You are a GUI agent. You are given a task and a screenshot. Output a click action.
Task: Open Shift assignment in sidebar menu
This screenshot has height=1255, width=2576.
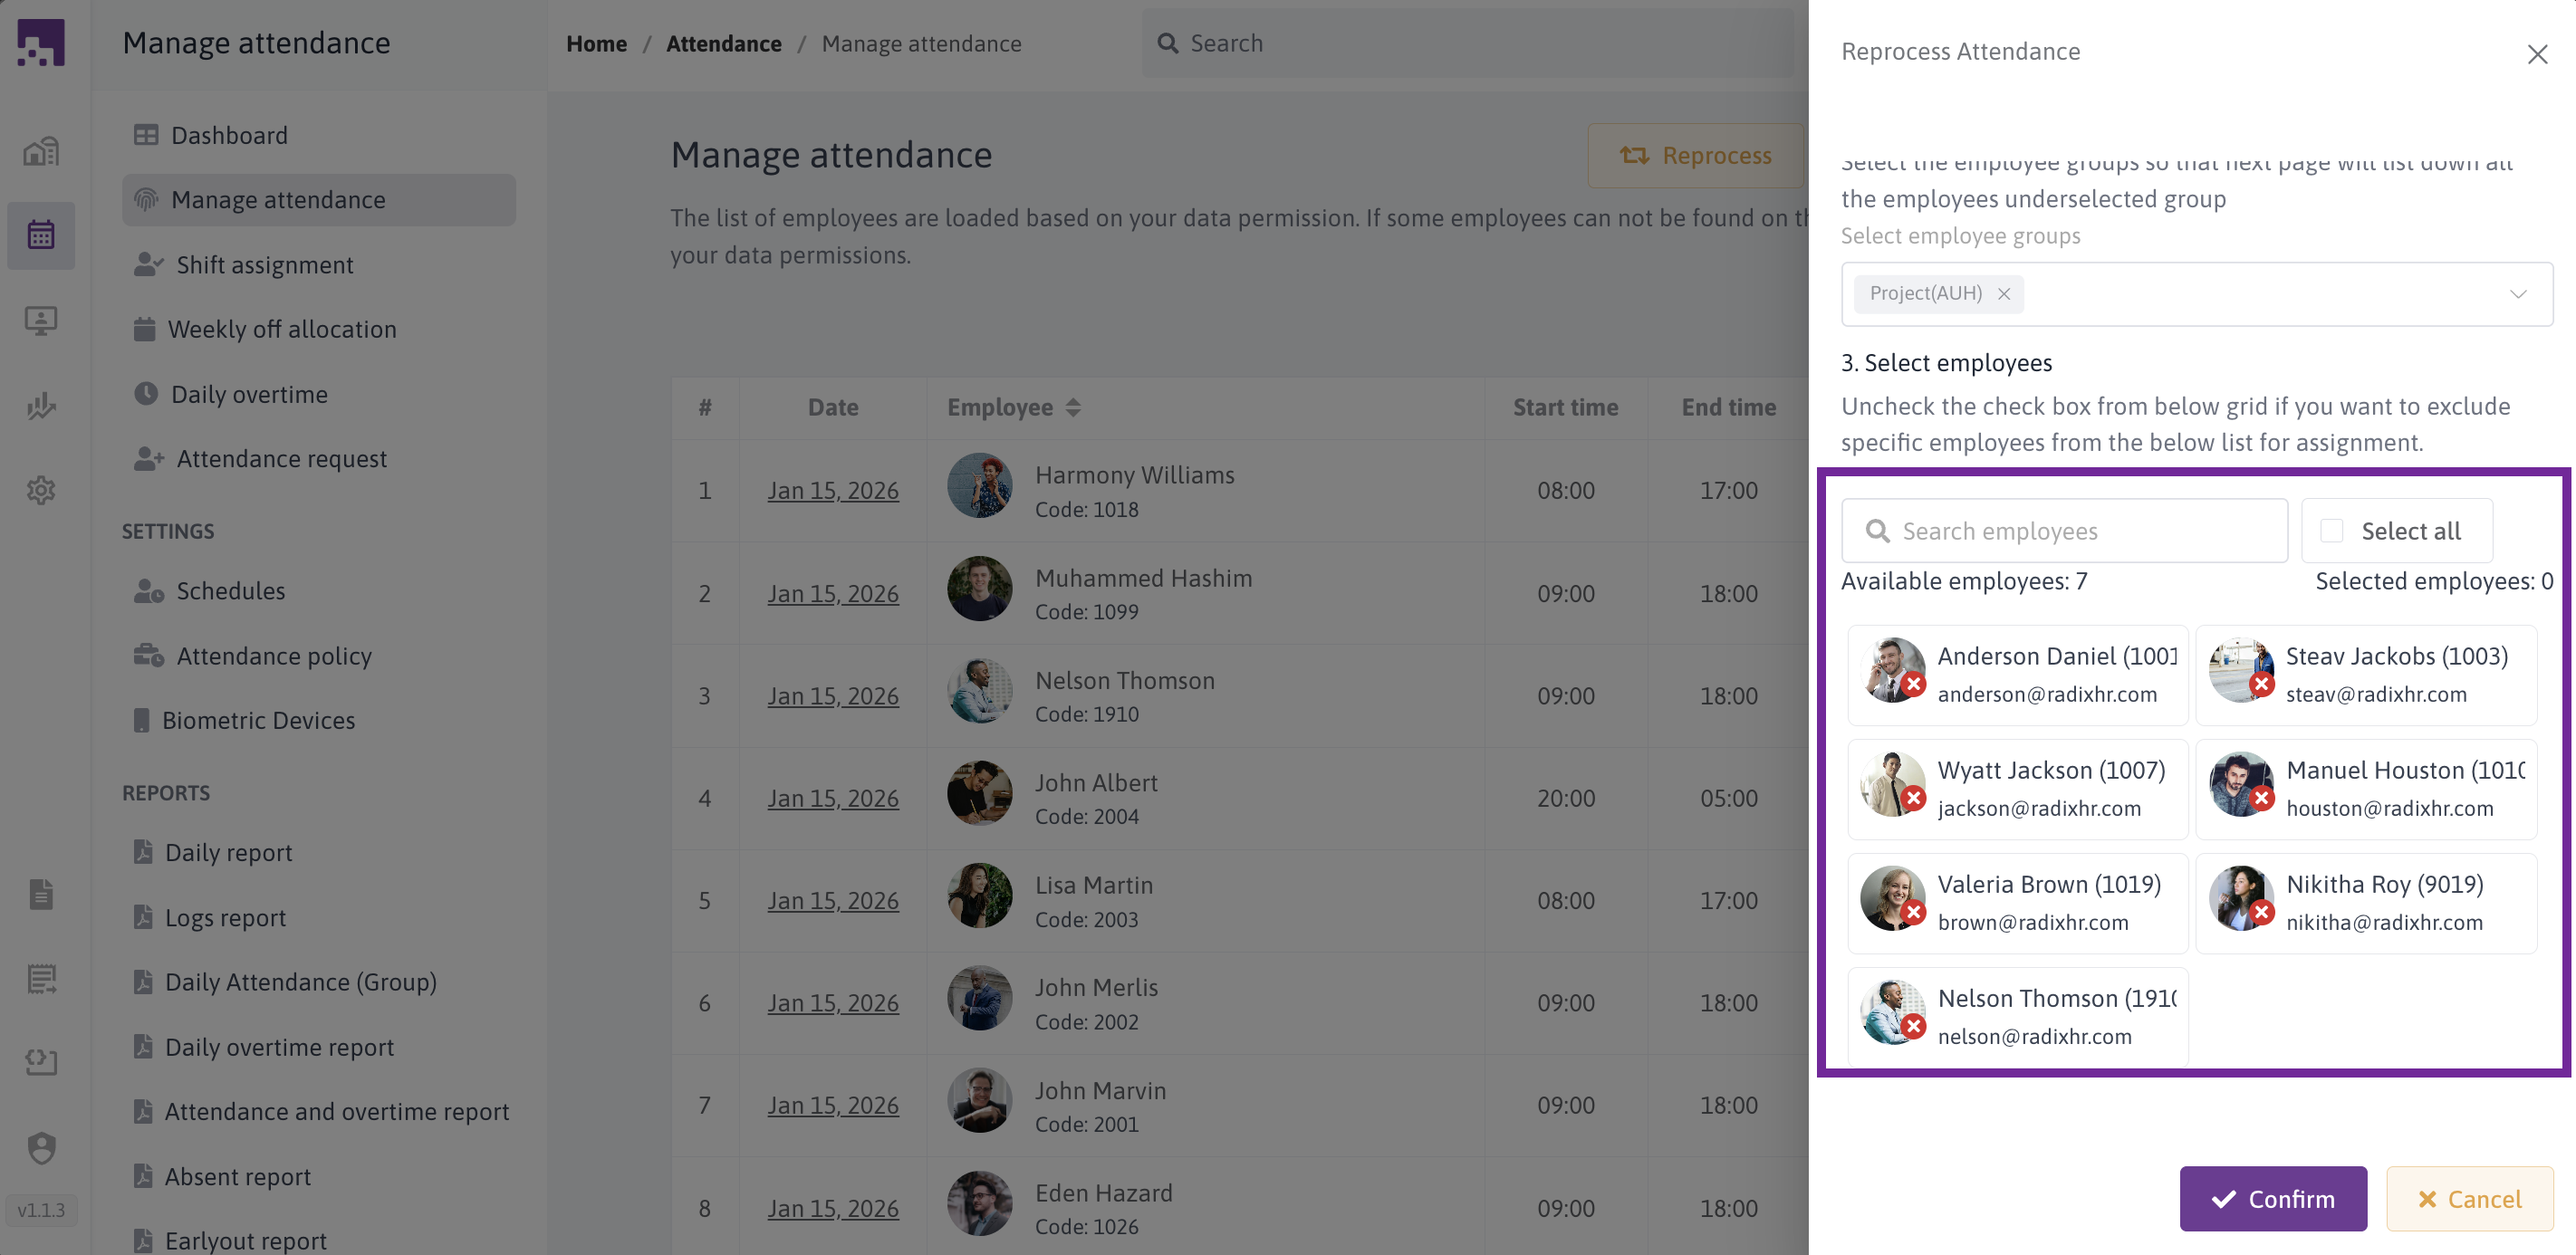(x=264, y=265)
